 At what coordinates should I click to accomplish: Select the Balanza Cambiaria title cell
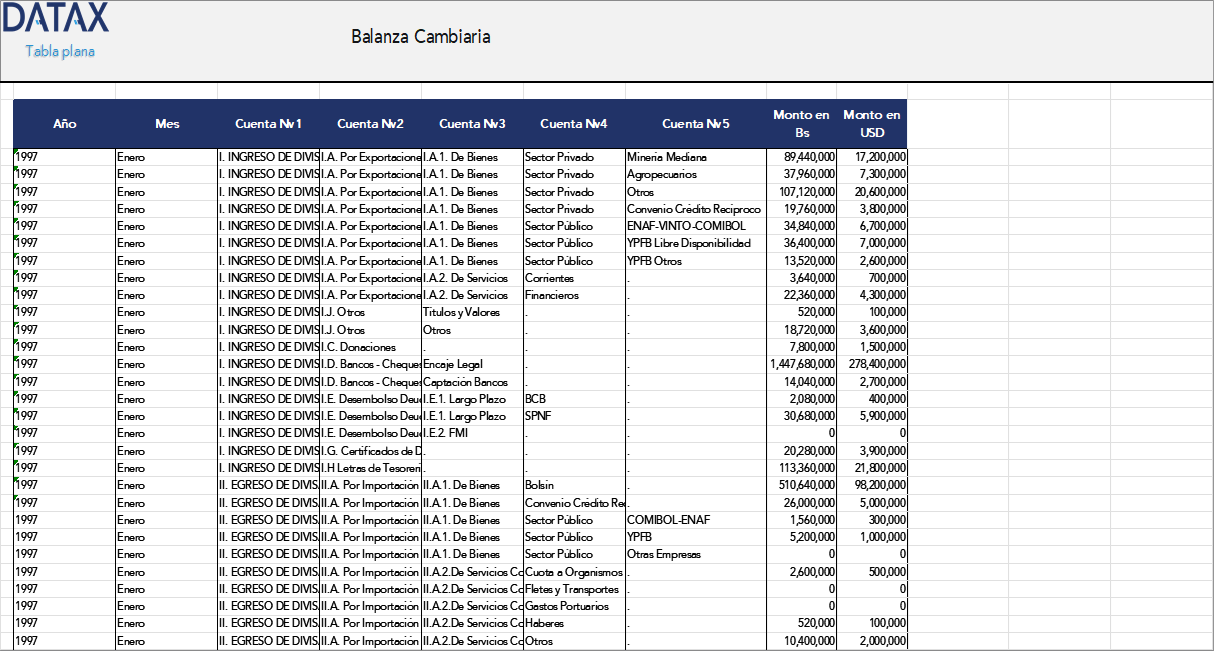[x=420, y=37]
